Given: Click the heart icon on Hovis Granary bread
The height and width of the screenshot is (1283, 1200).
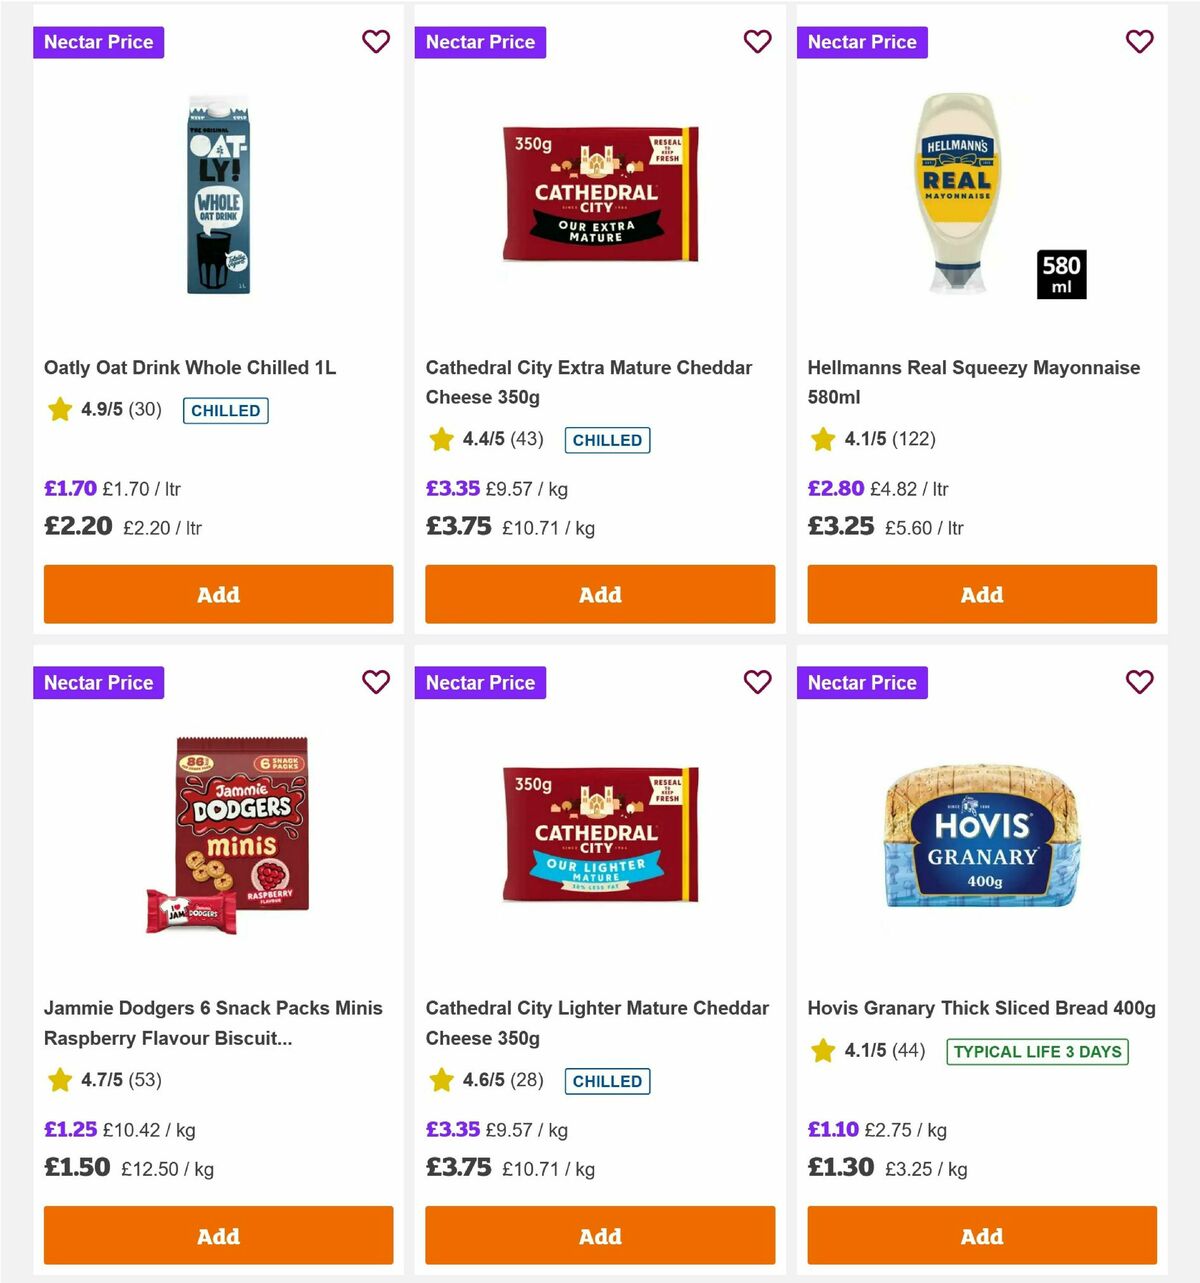Looking at the screenshot, I should point(1140,682).
